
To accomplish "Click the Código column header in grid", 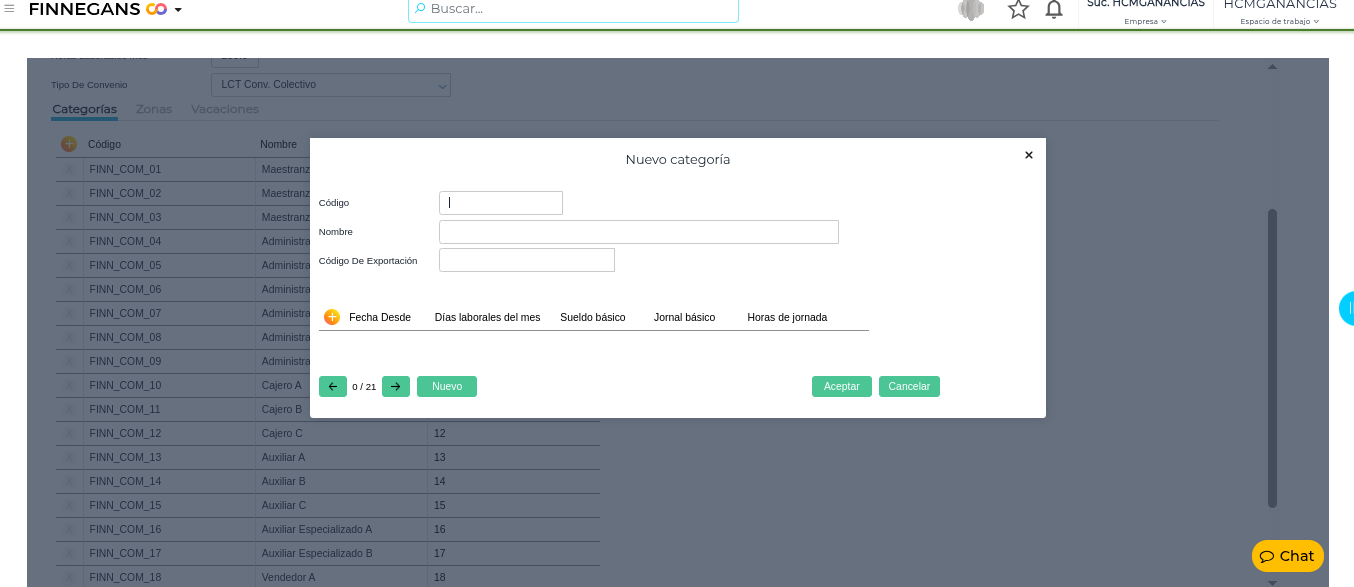I will click(104, 144).
